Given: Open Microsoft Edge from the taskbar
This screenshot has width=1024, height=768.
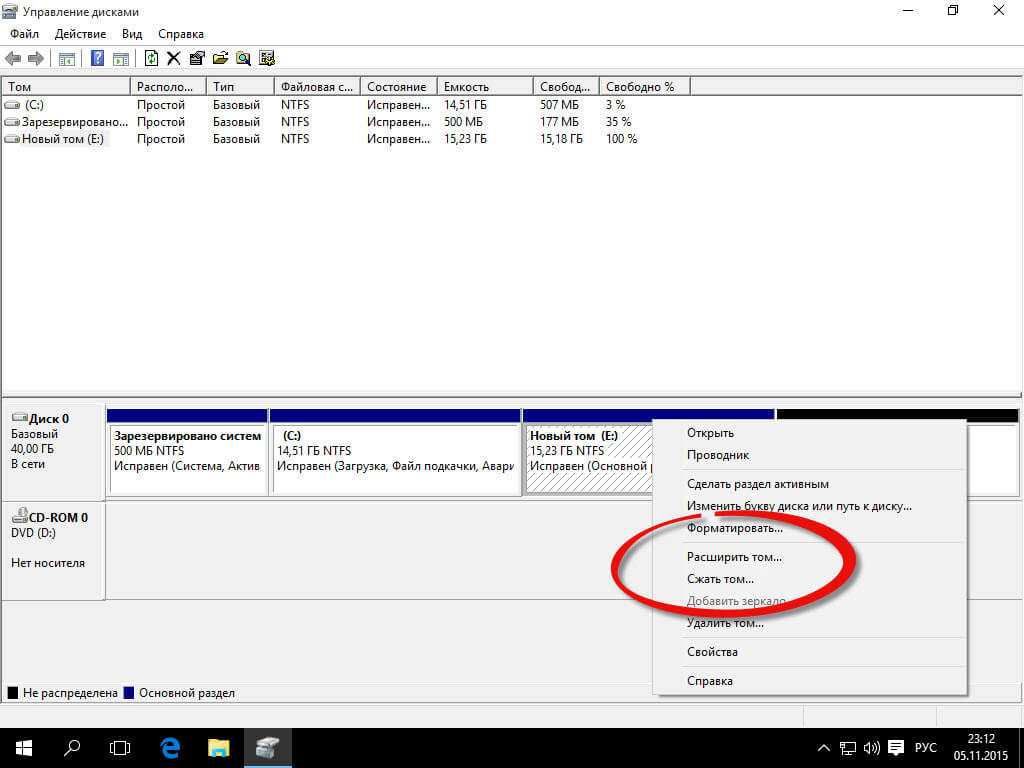Looking at the screenshot, I should tap(171, 747).
